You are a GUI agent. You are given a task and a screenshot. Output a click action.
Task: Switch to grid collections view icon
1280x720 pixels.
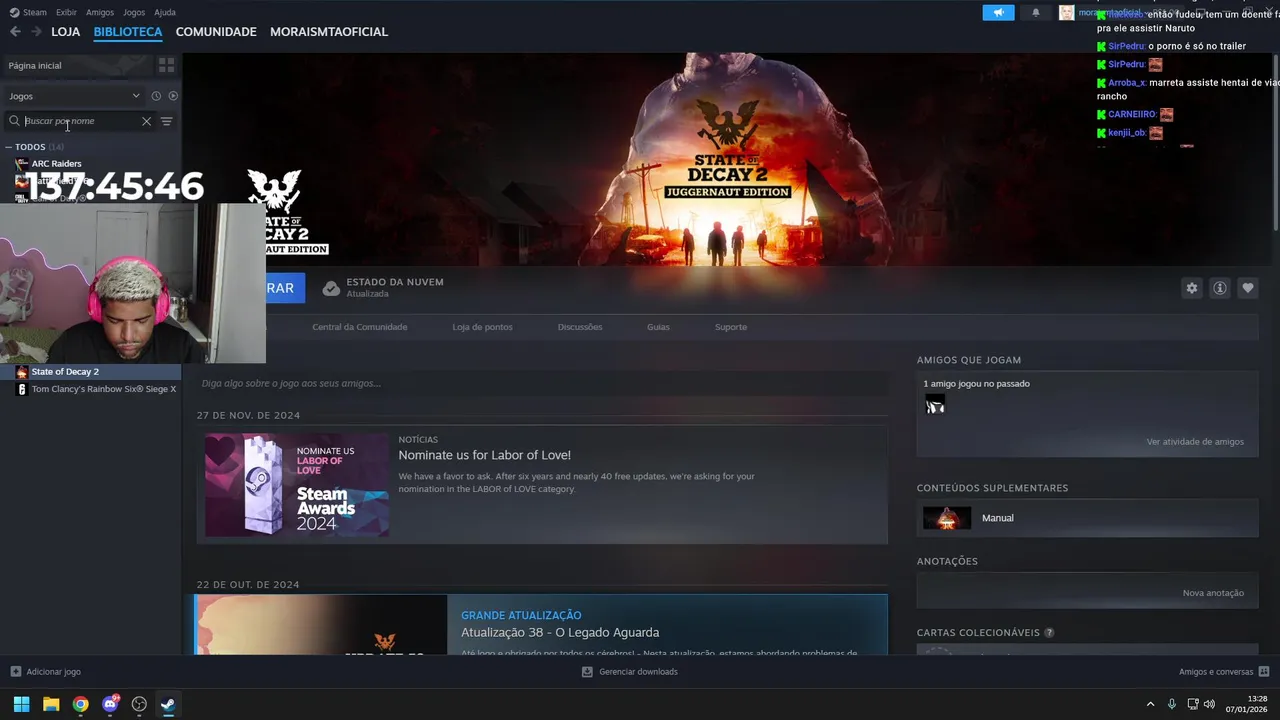pos(166,65)
